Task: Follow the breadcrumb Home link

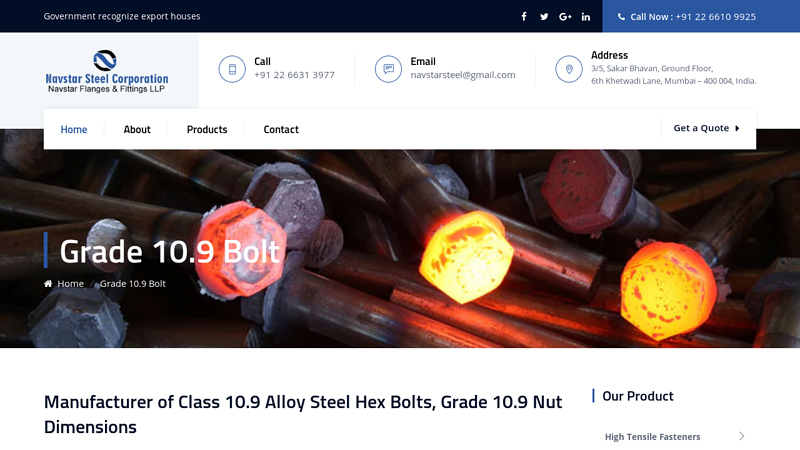Action: pyautogui.click(x=70, y=284)
